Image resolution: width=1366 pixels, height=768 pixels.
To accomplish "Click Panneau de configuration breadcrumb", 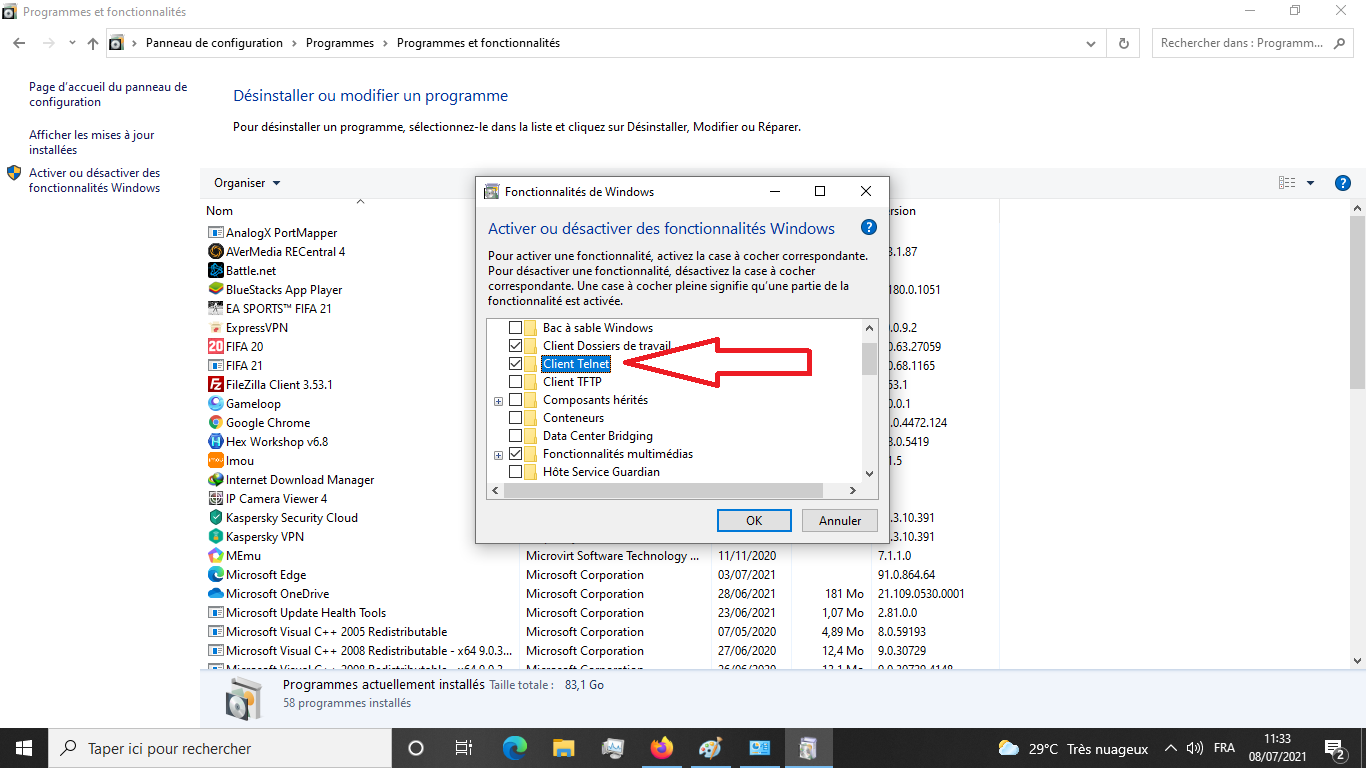I will [214, 43].
